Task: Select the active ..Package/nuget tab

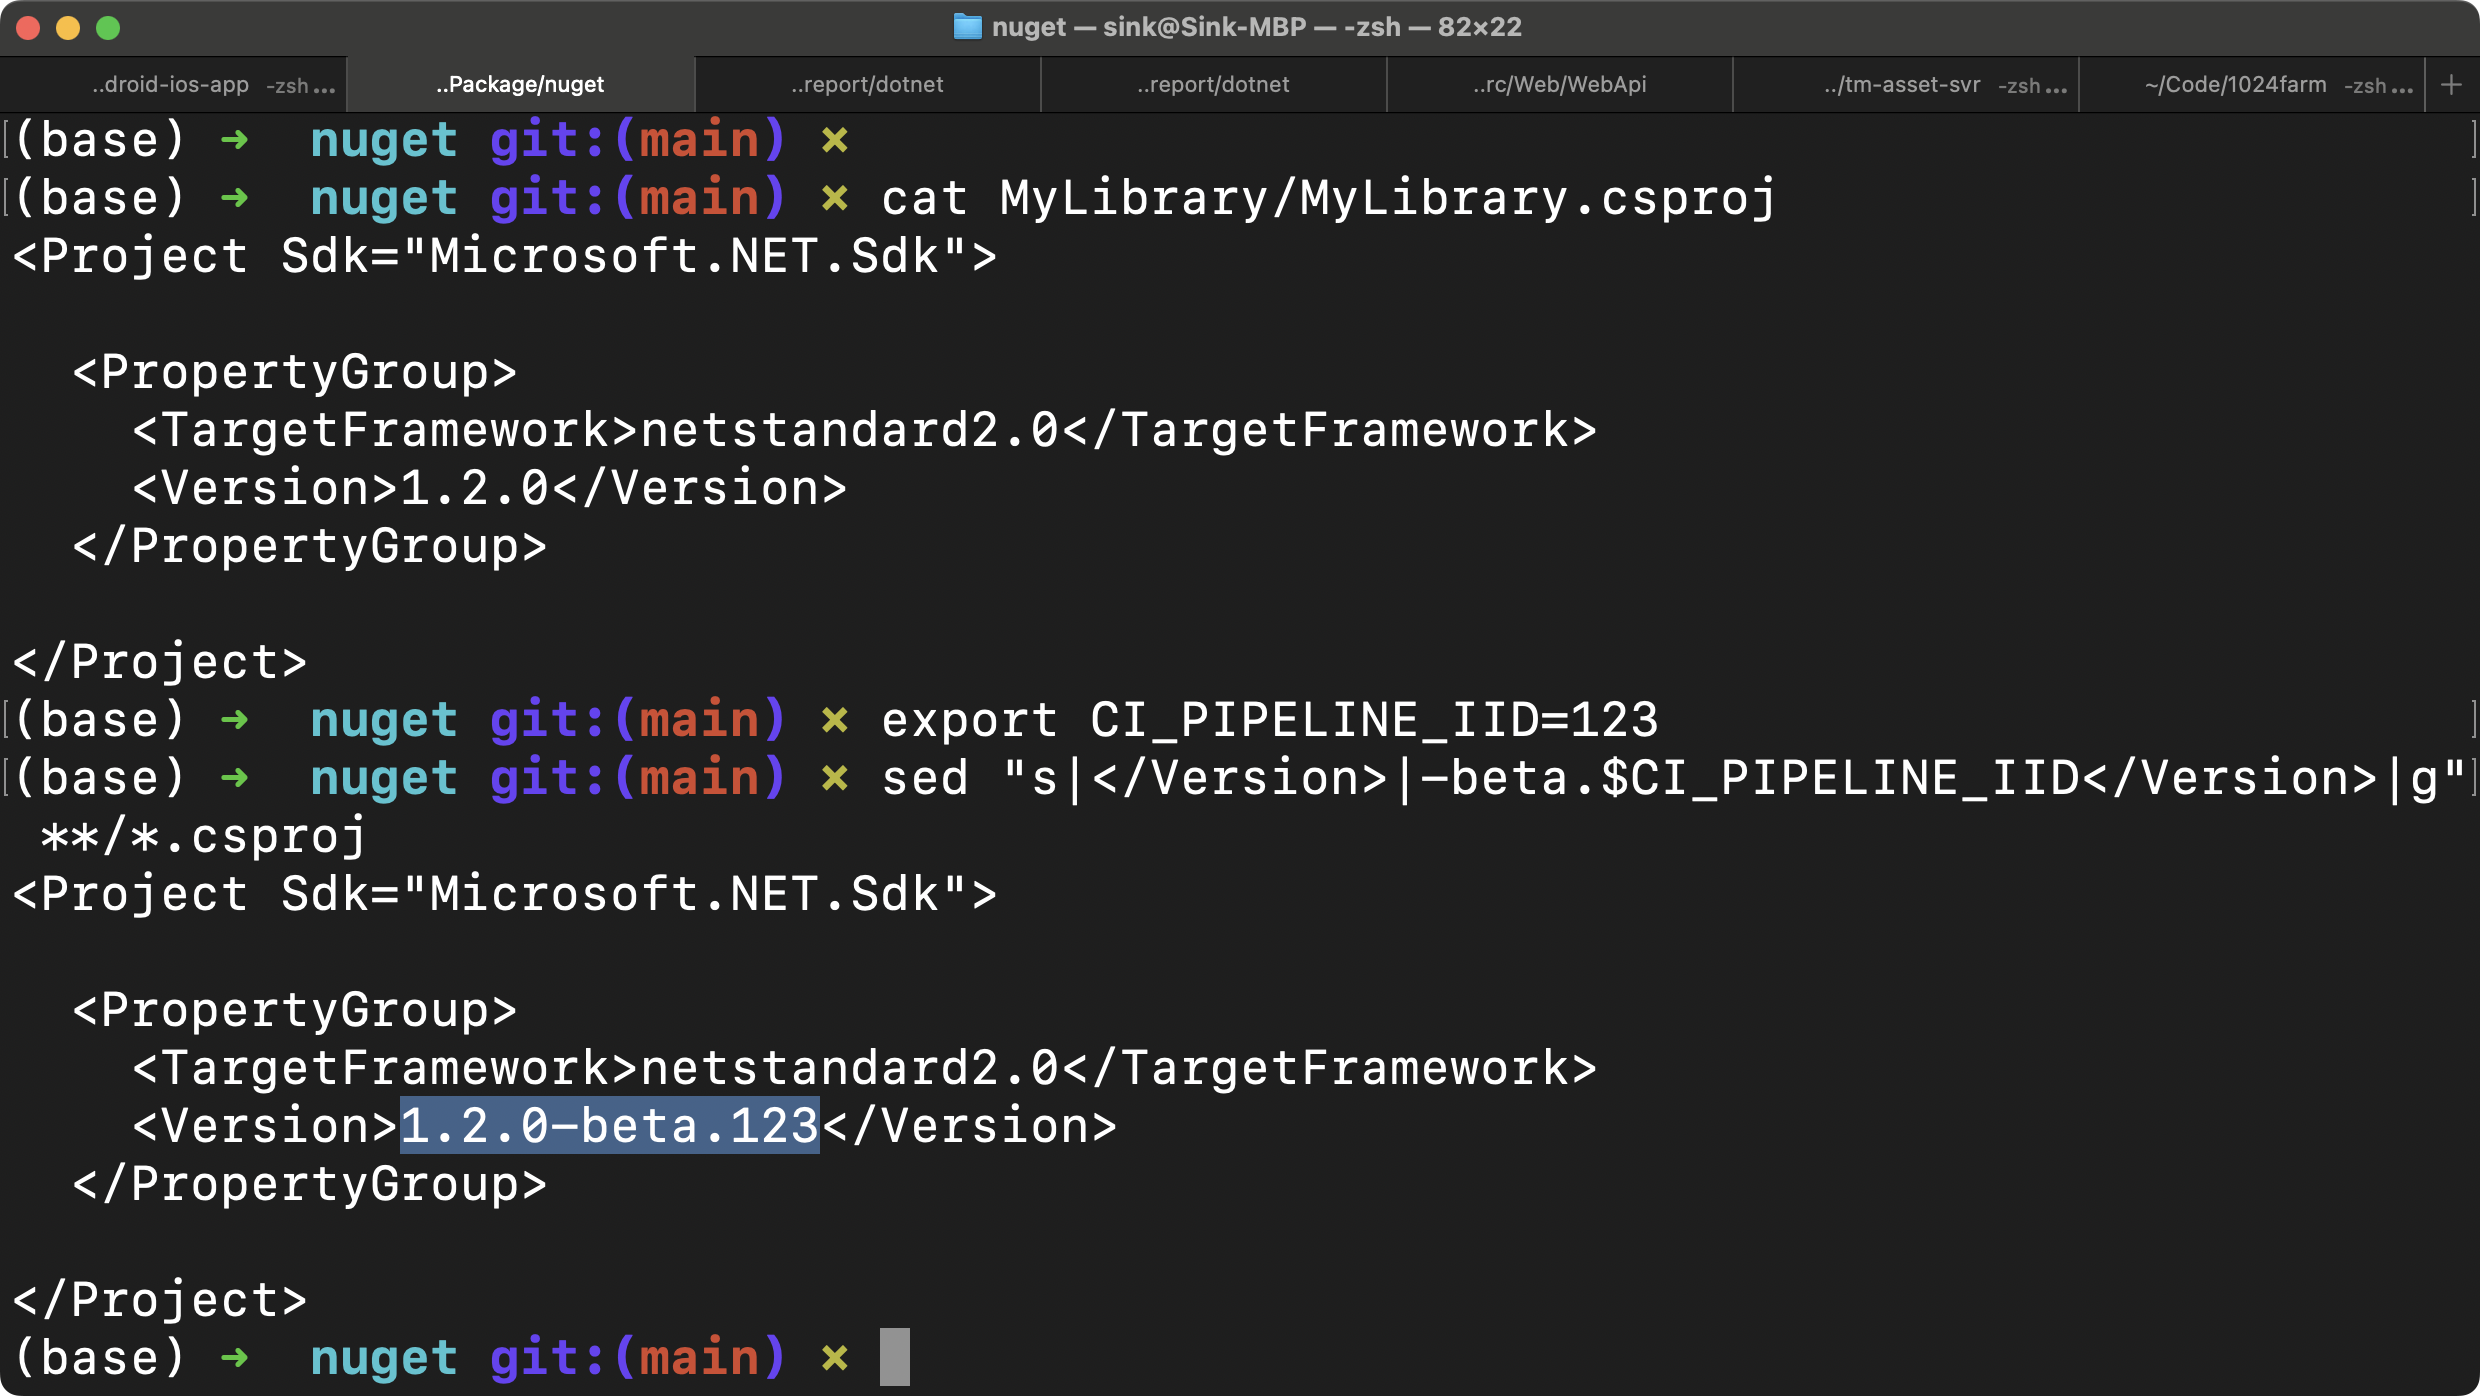Action: (519, 84)
